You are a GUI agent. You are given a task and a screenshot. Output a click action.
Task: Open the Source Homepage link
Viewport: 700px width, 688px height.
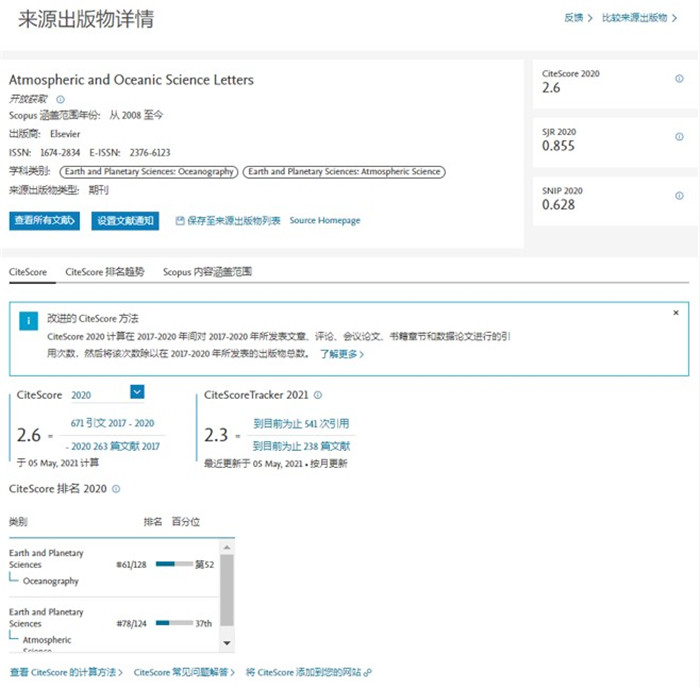tap(325, 220)
